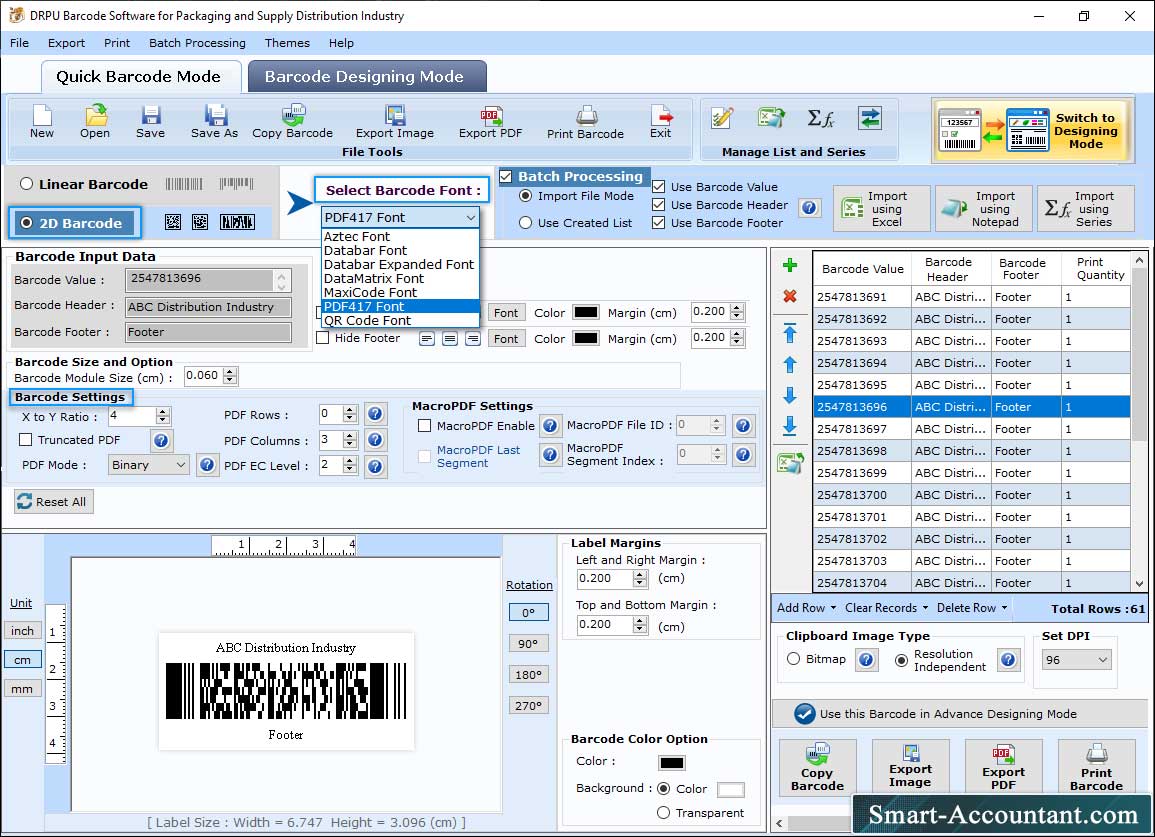Select the Use Created List option
Screen dimensions: 1155x837
coord(525,223)
